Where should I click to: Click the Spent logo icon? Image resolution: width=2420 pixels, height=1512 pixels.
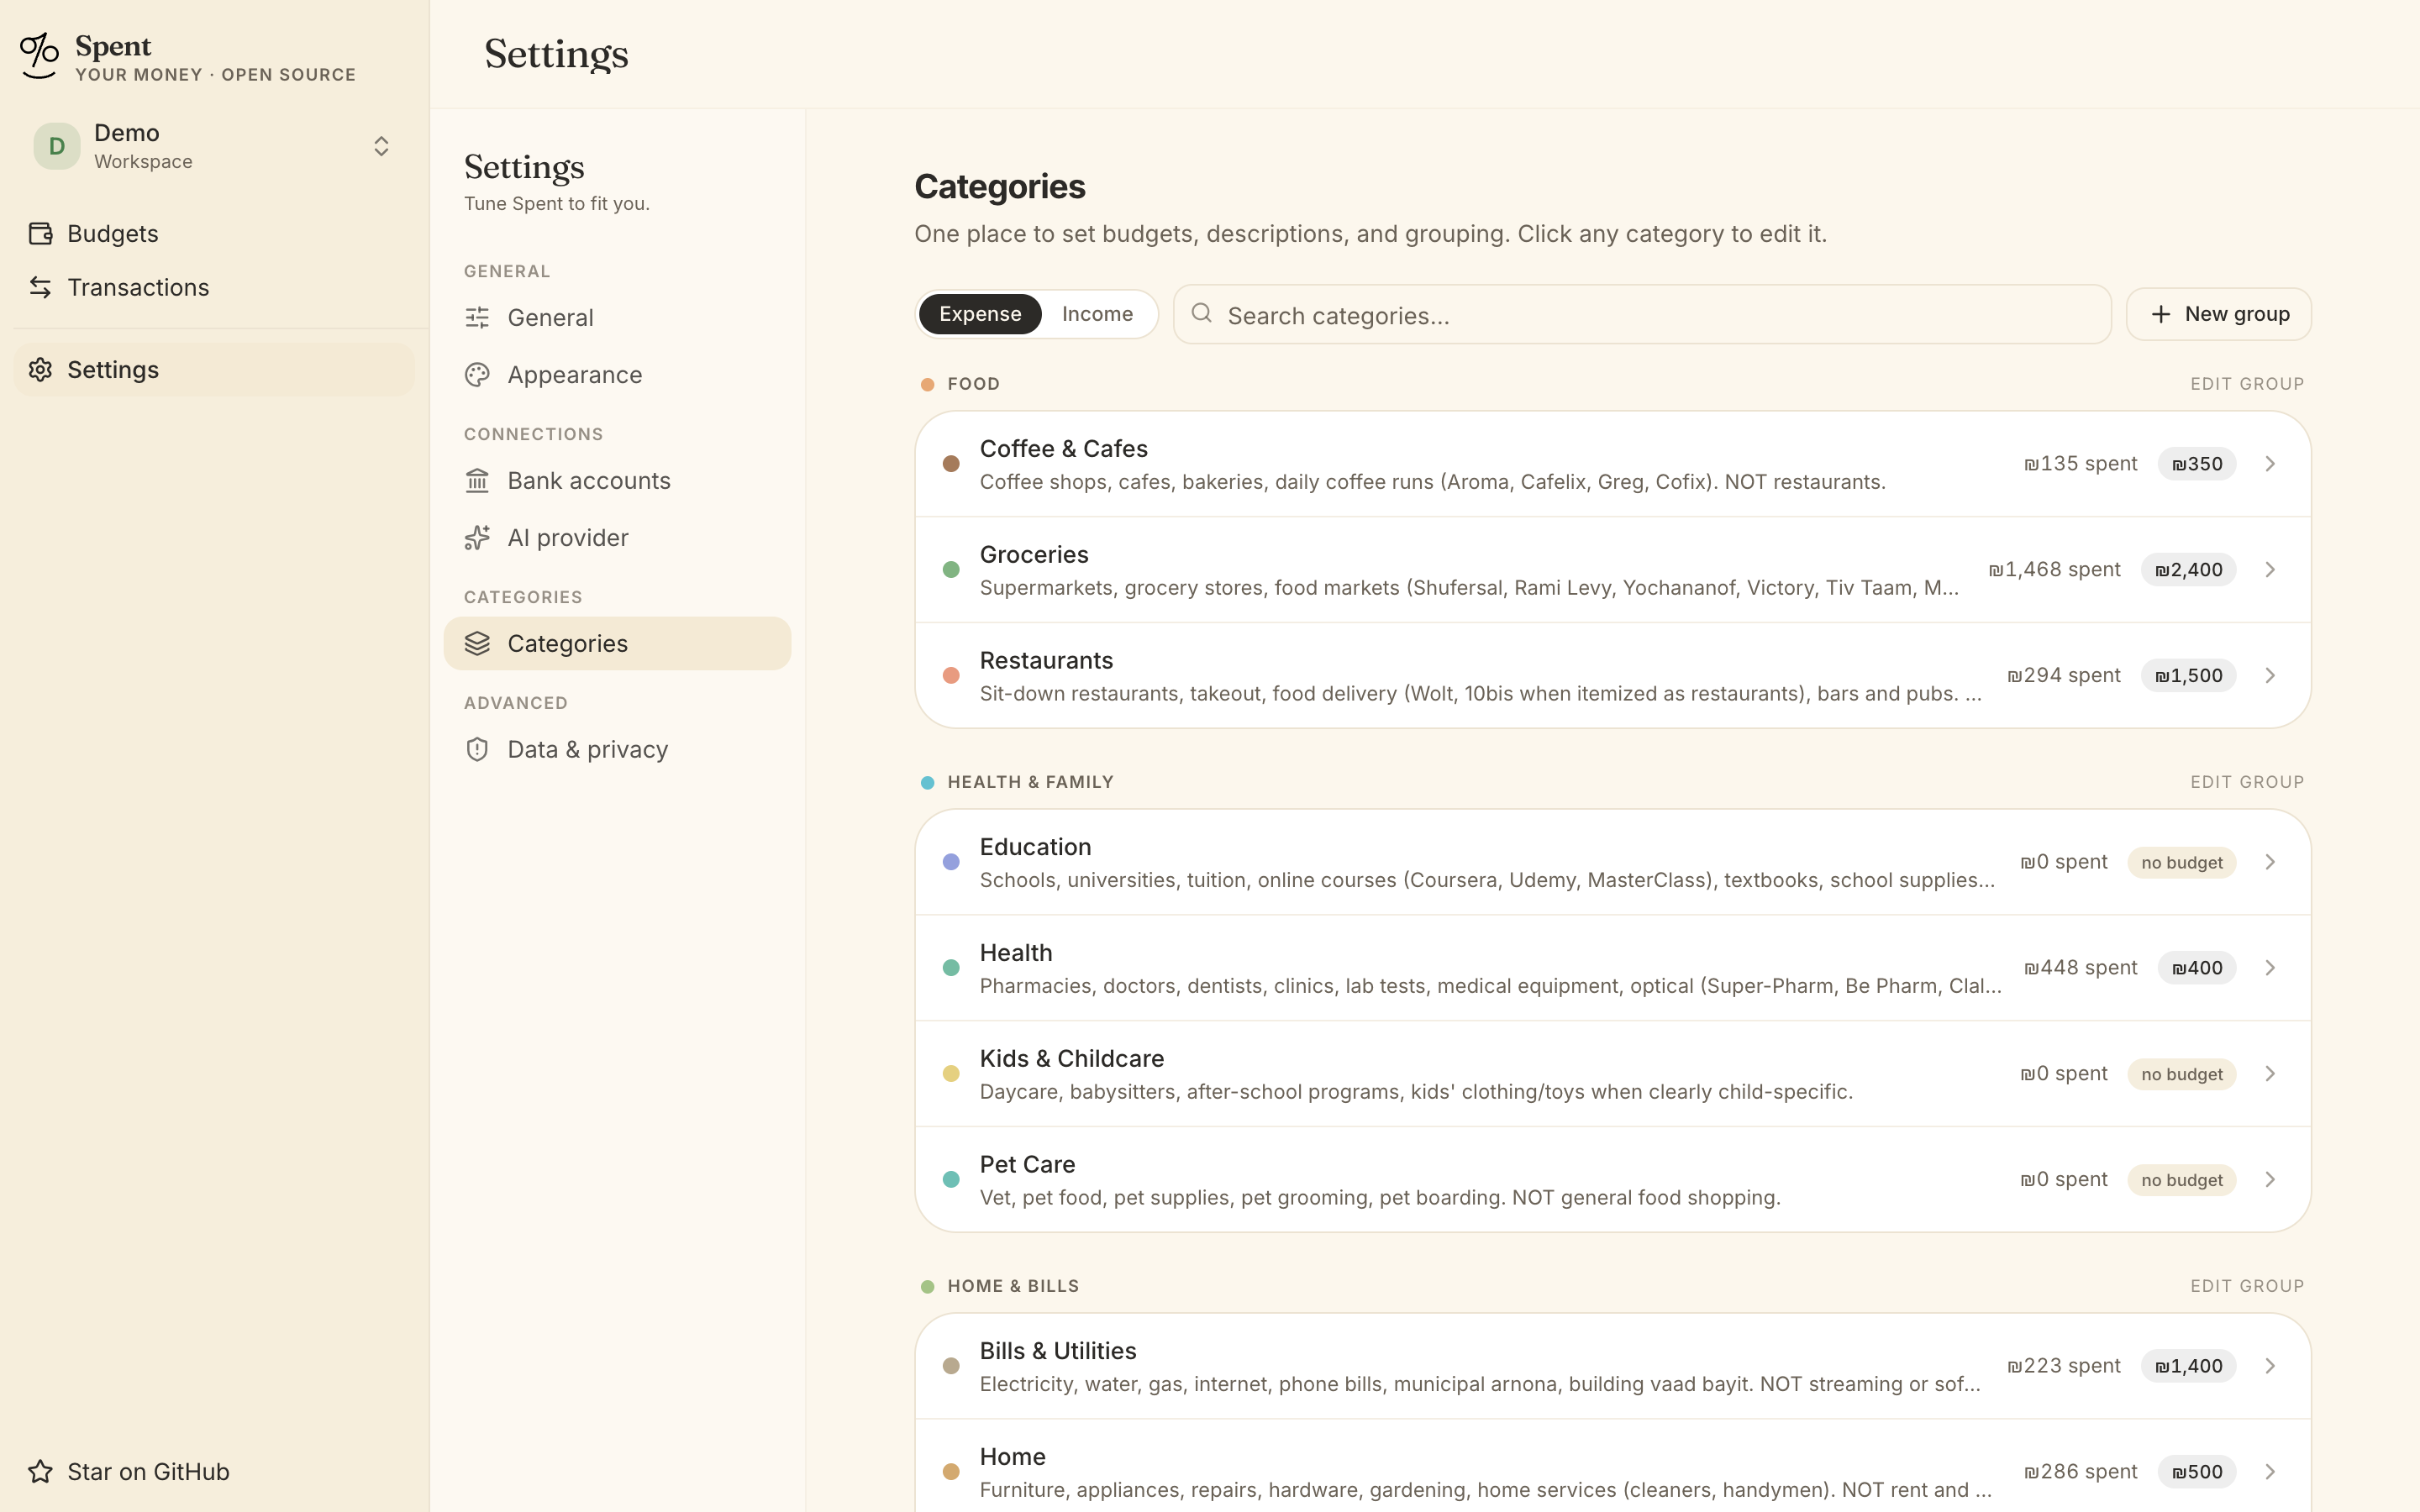(x=40, y=56)
